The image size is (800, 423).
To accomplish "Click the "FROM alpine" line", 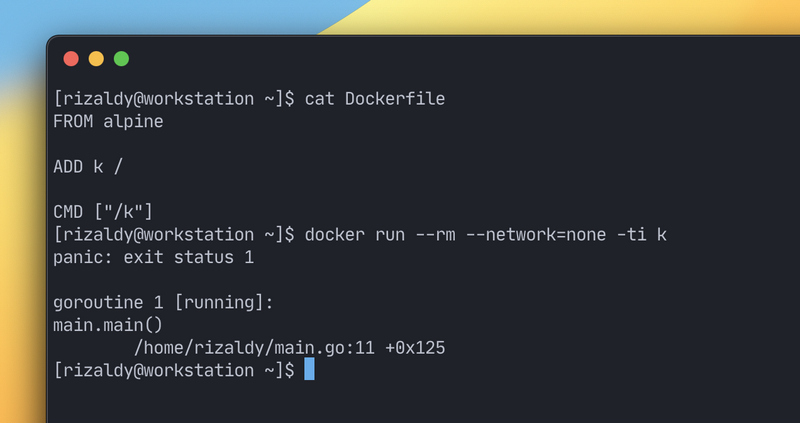I will (x=108, y=122).
